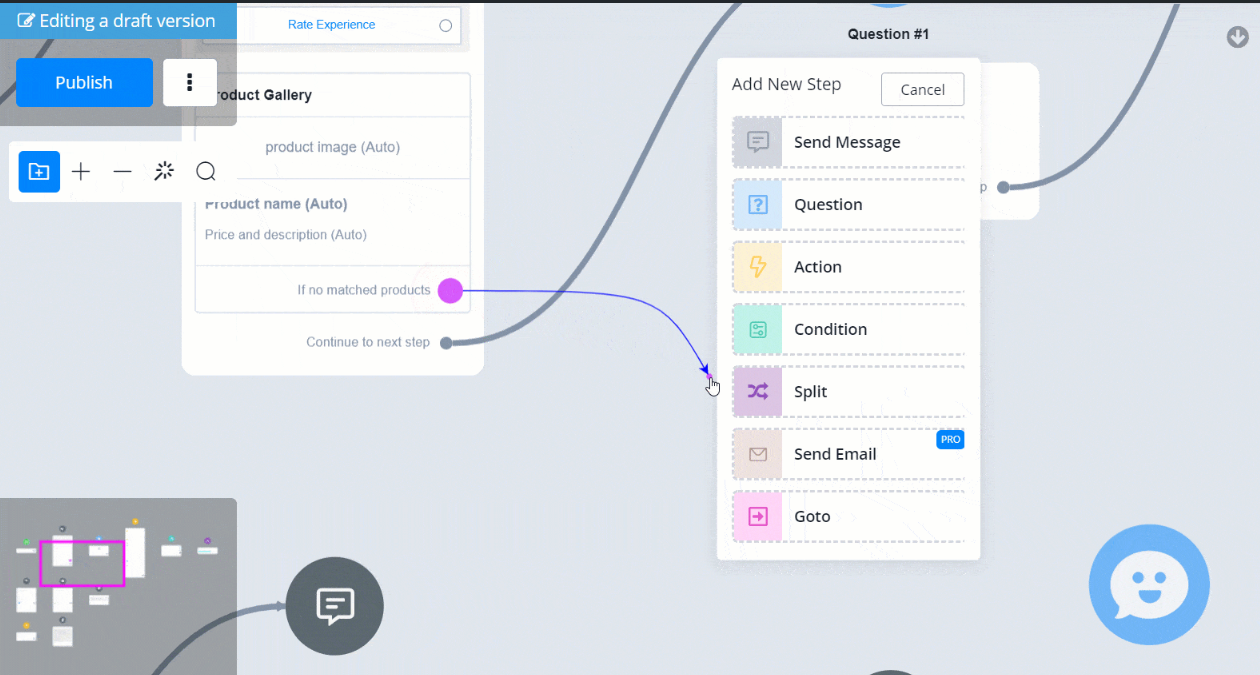Open the three-dot menu beside Publish
Screen dimensions: 1260x675
coord(190,83)
